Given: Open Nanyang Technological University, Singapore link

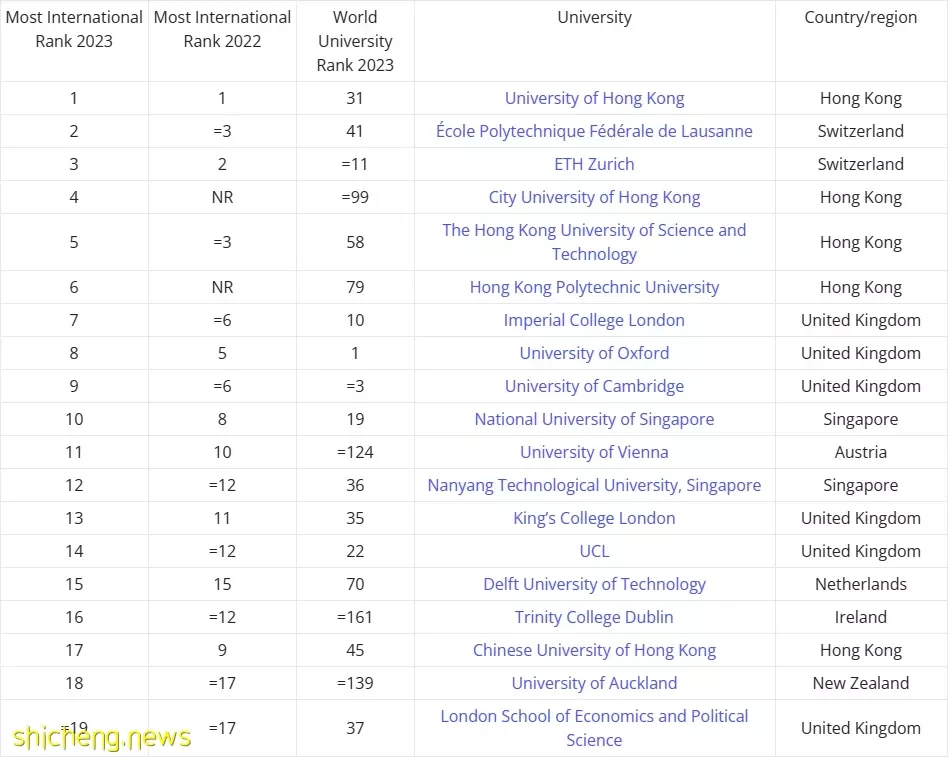Looking at the screenshot, I should (x=594, y=486).
